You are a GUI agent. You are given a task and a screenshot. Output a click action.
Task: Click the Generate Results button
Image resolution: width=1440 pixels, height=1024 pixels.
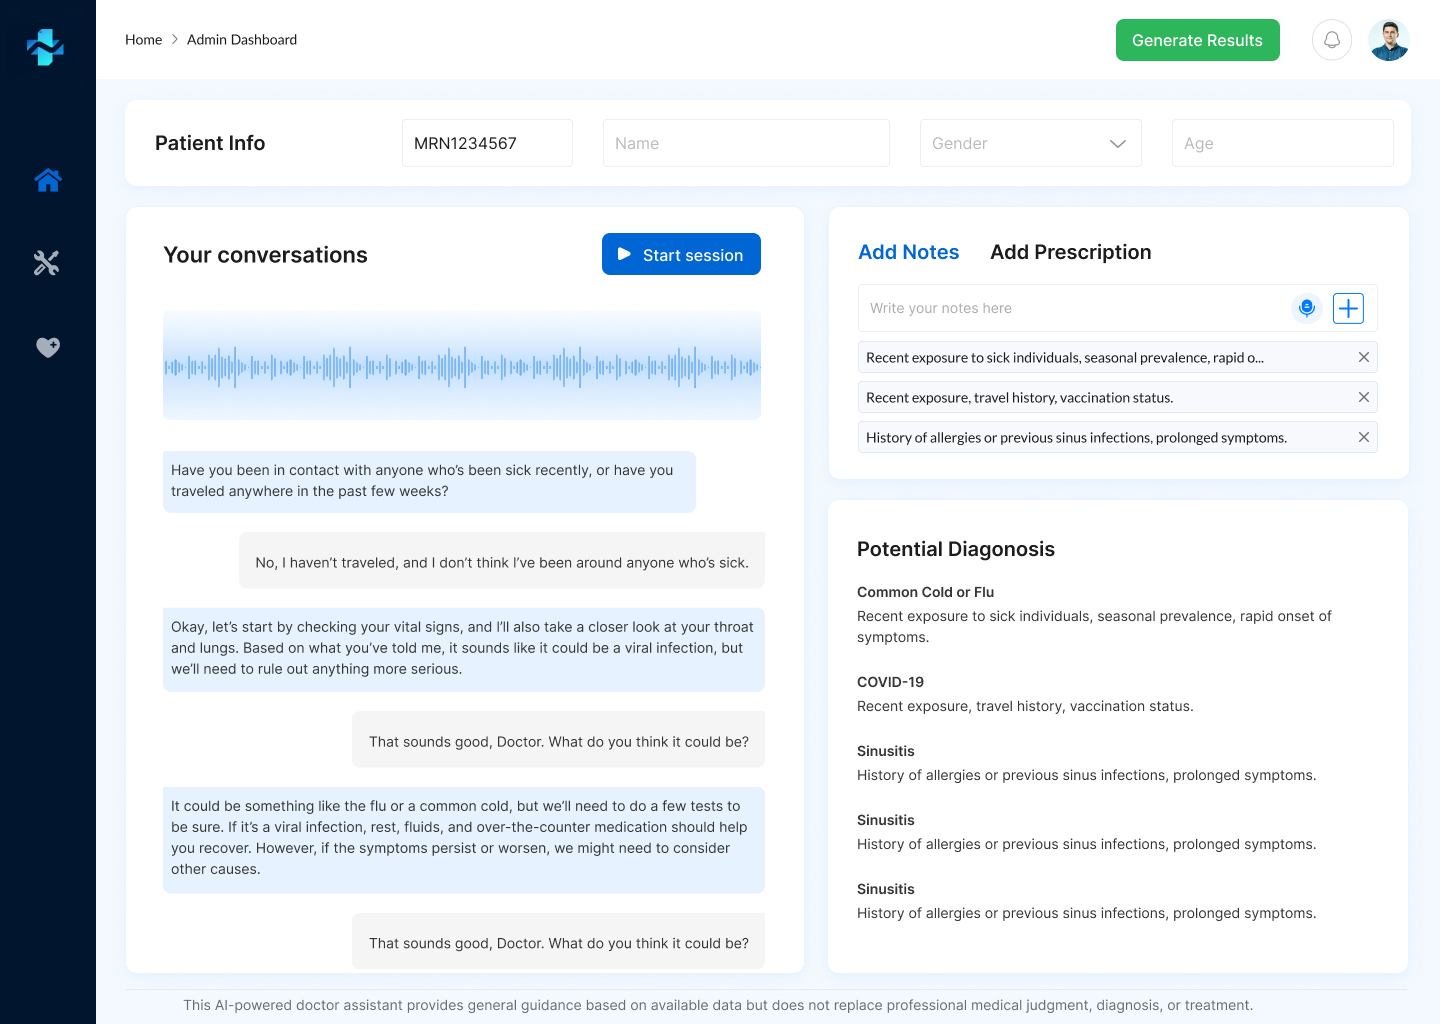coord(1197,40)
